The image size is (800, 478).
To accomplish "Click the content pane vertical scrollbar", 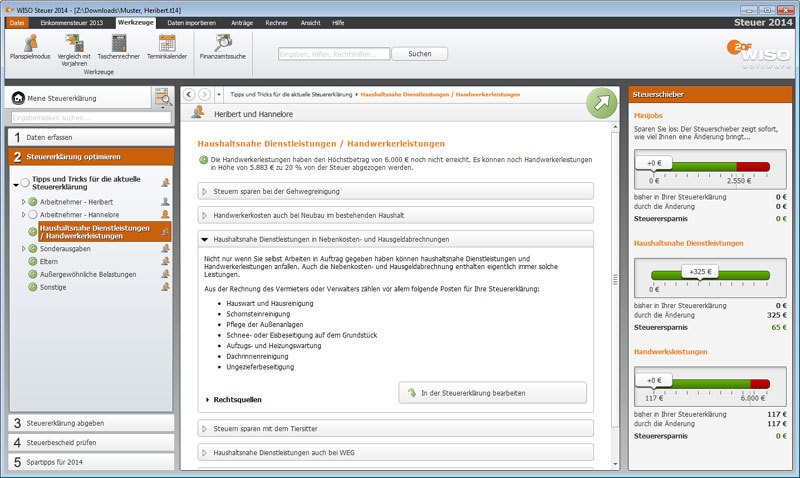I will point(615,280).
